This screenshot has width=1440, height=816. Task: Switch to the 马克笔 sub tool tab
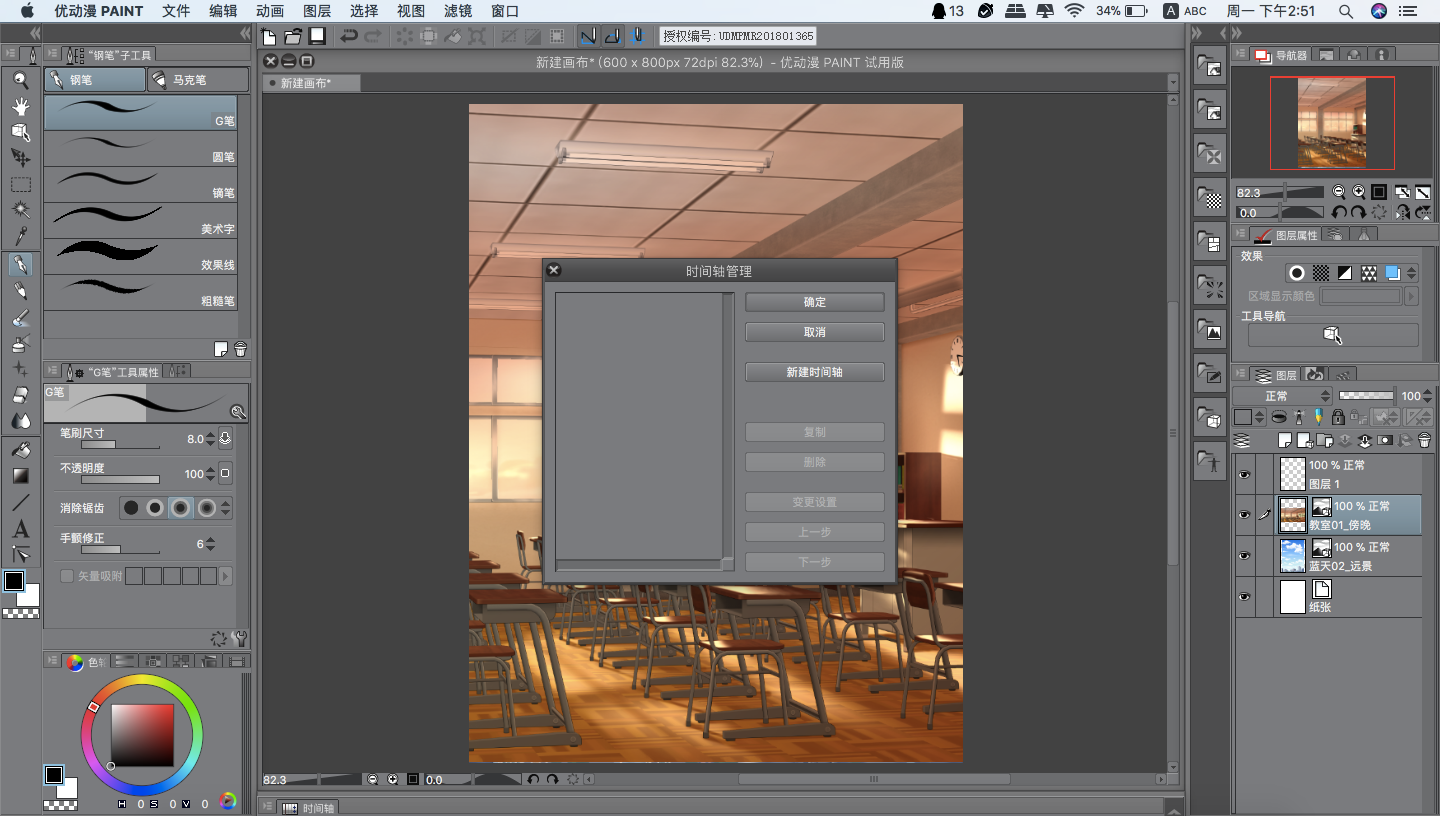coord(197,80)
